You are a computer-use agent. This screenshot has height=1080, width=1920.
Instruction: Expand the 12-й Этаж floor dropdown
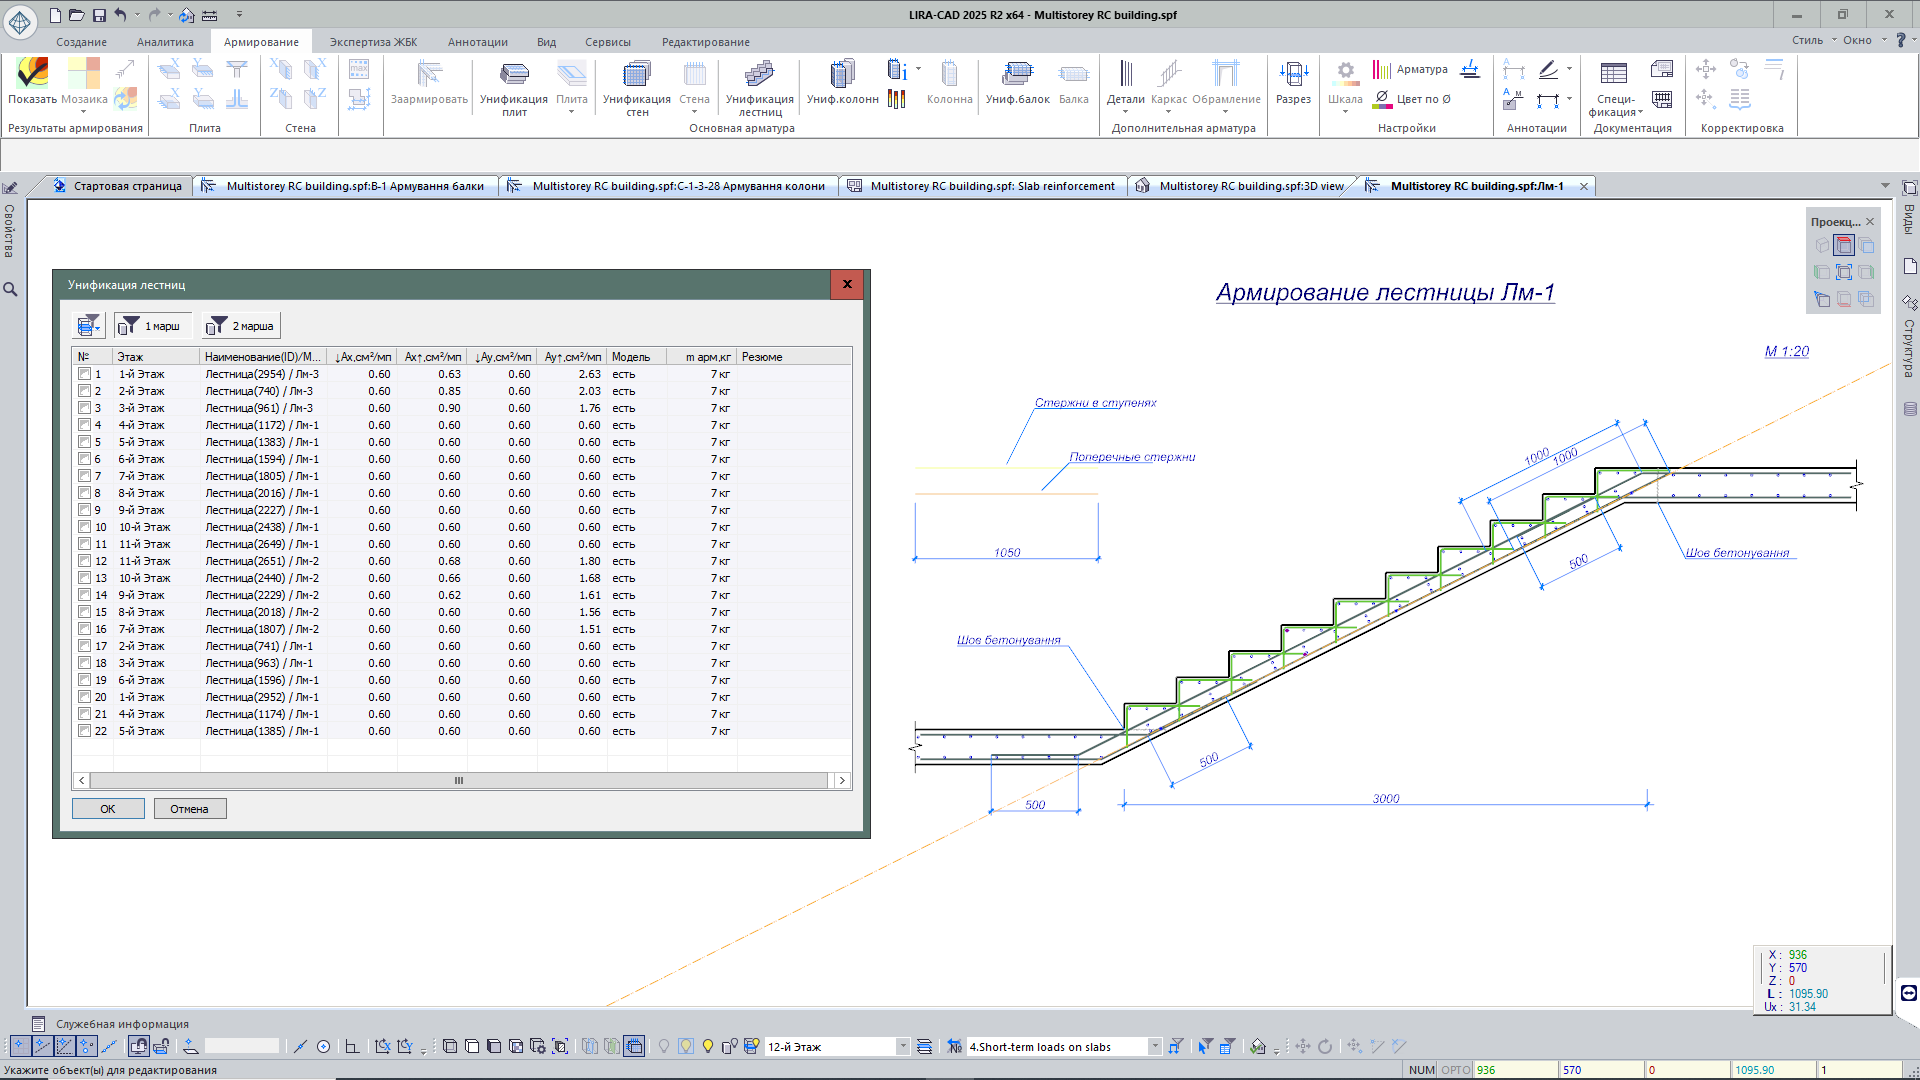(x=902, y=1047)
